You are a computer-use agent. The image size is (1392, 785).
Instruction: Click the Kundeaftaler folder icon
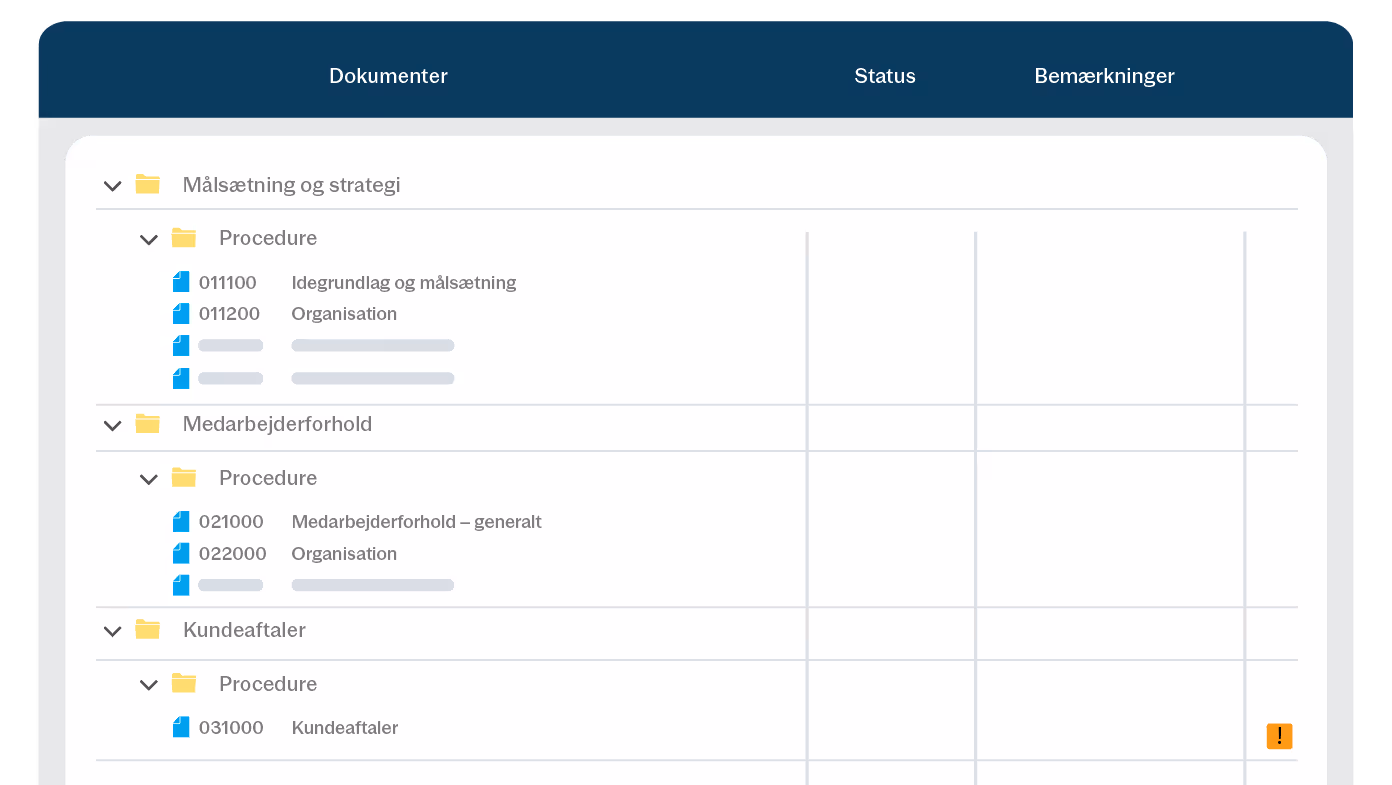(x=148, y=629)
